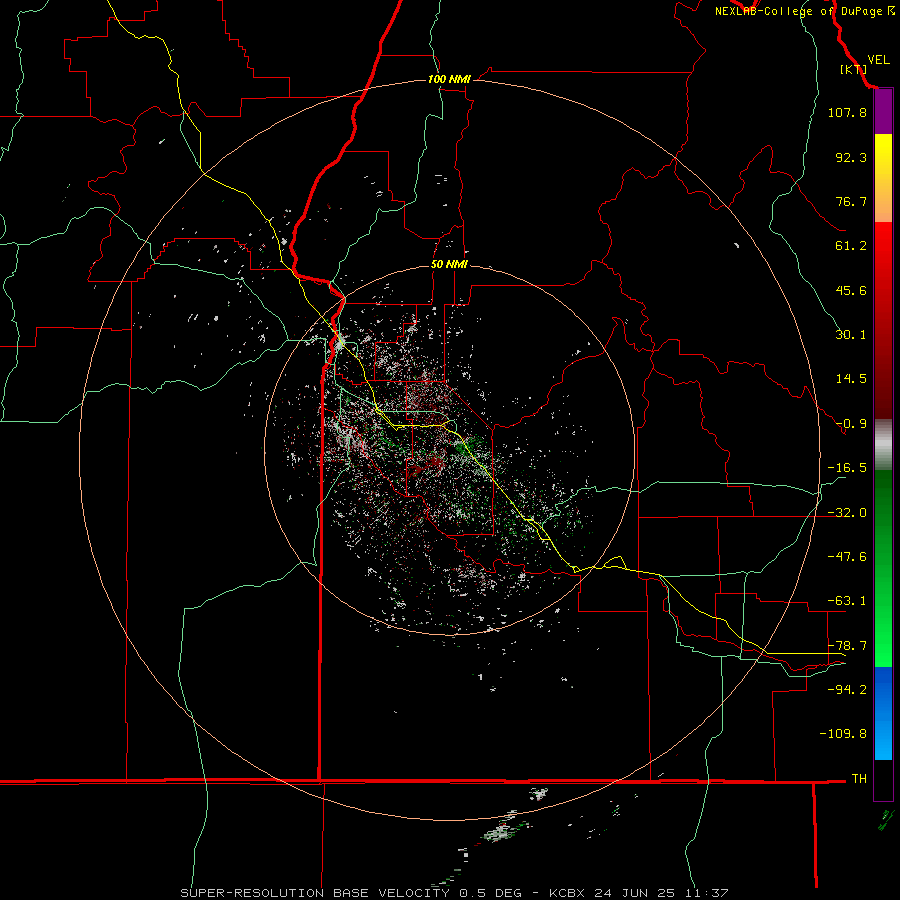900x900 pixels.
Task: Click the -47.6 velocity scale value
Action: click(847, 557)
